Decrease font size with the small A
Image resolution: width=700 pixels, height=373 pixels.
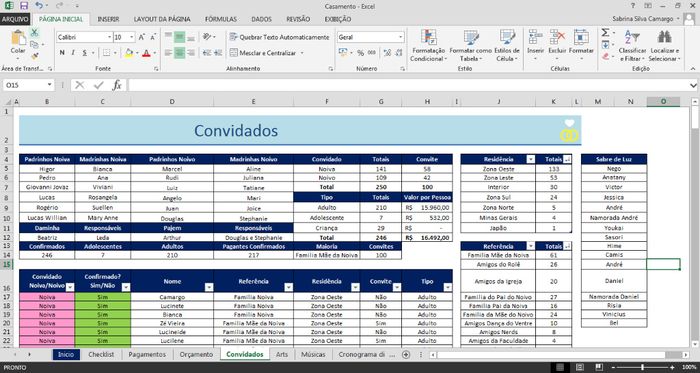(x=153, y=37)
